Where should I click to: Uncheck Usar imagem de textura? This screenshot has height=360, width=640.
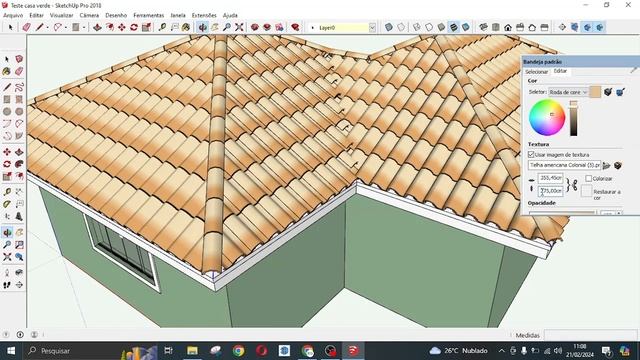[x=531, y=154]
